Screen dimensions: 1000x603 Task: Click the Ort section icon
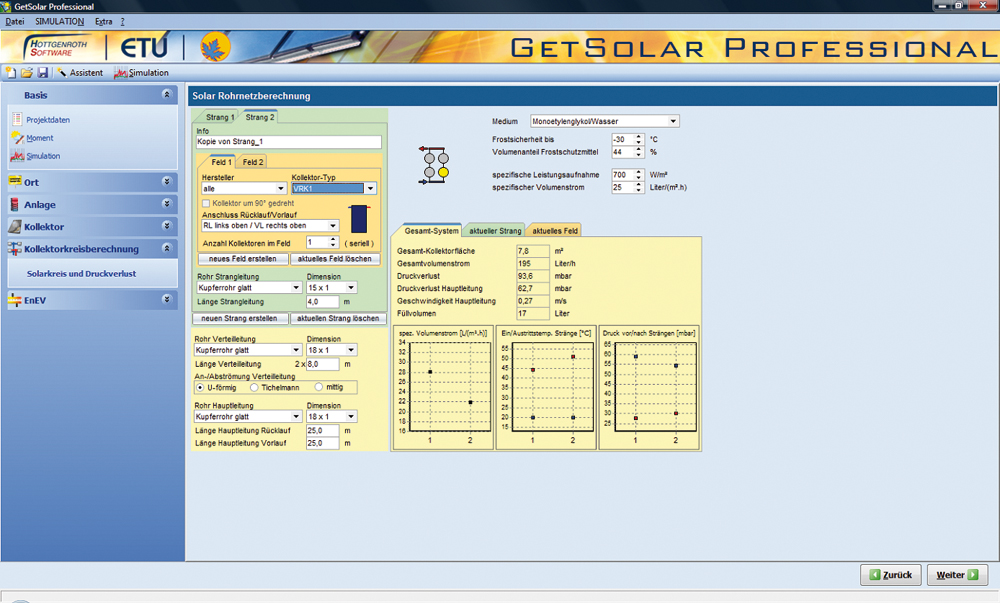click(15, 182)
